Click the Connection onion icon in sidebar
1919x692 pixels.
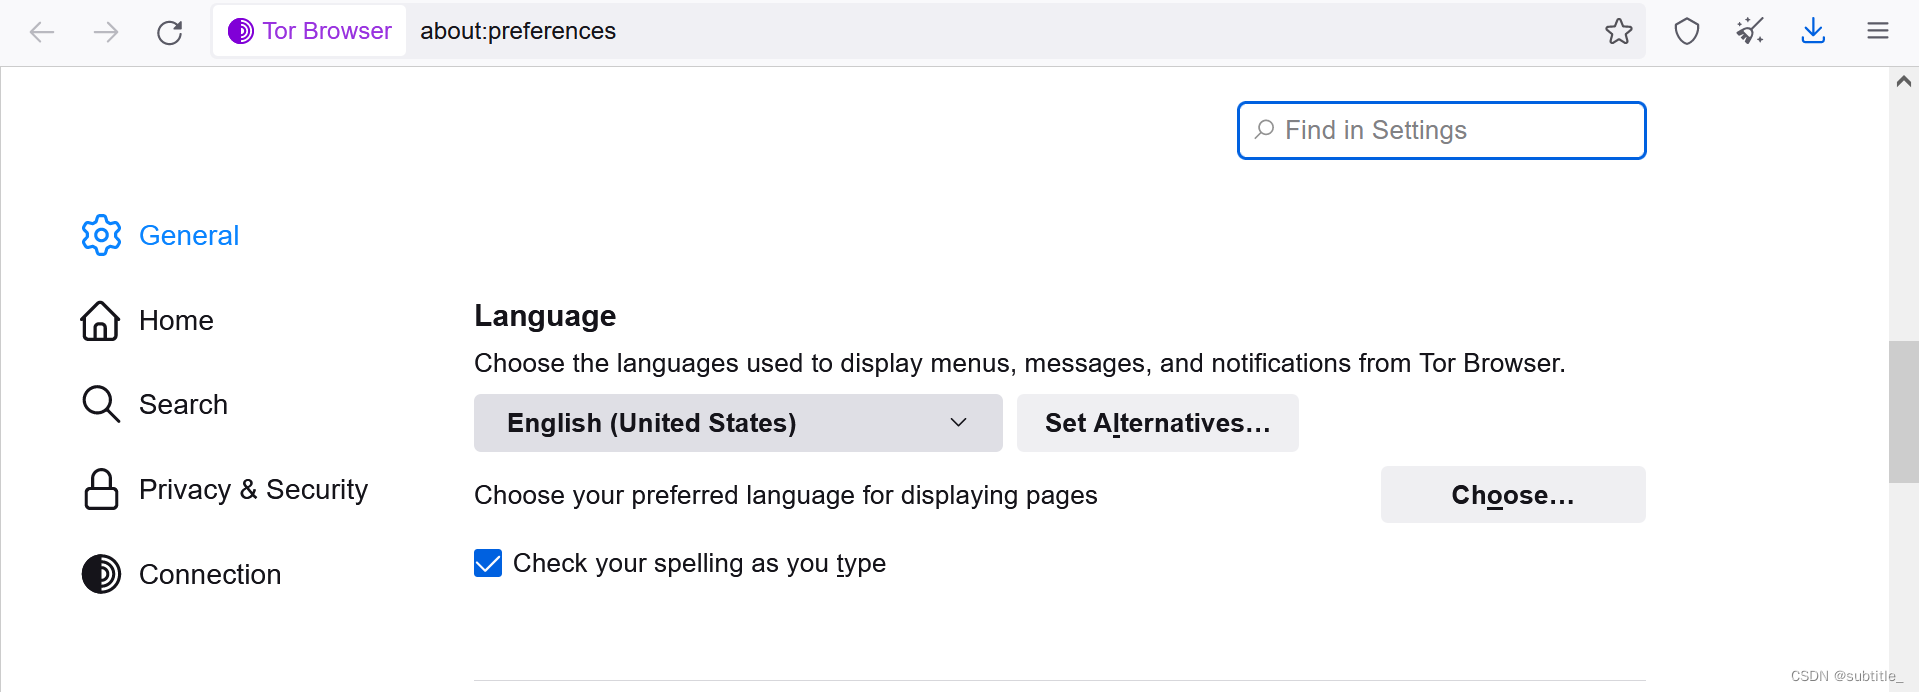(x=101, y=574)
